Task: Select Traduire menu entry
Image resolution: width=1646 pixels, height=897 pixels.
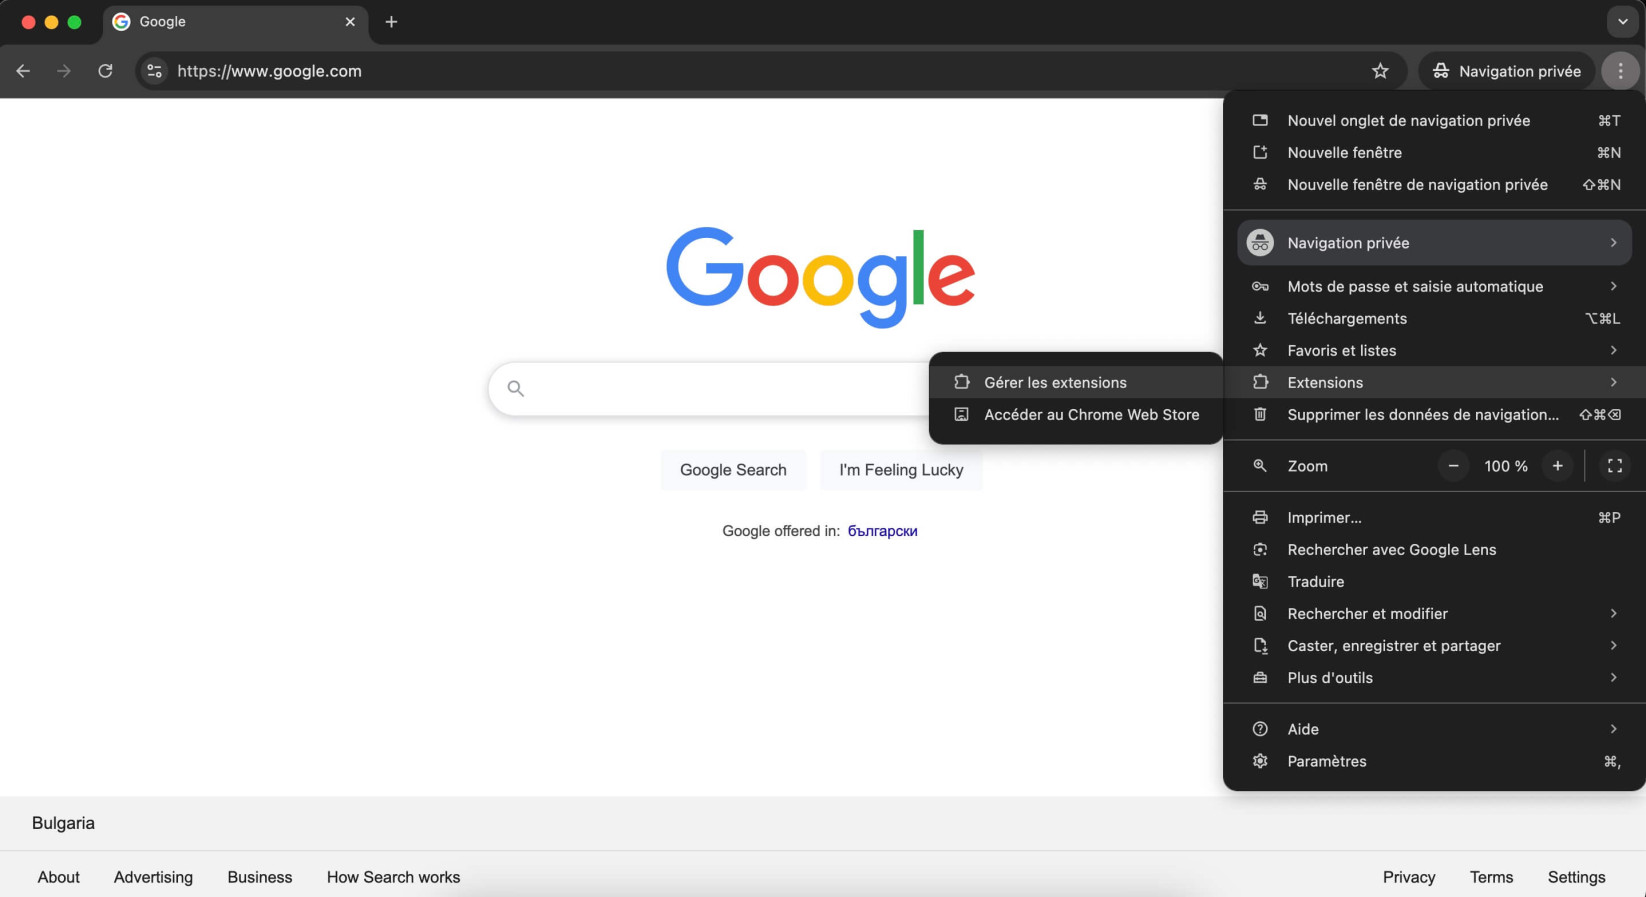Action: [x=1434, y=582]
